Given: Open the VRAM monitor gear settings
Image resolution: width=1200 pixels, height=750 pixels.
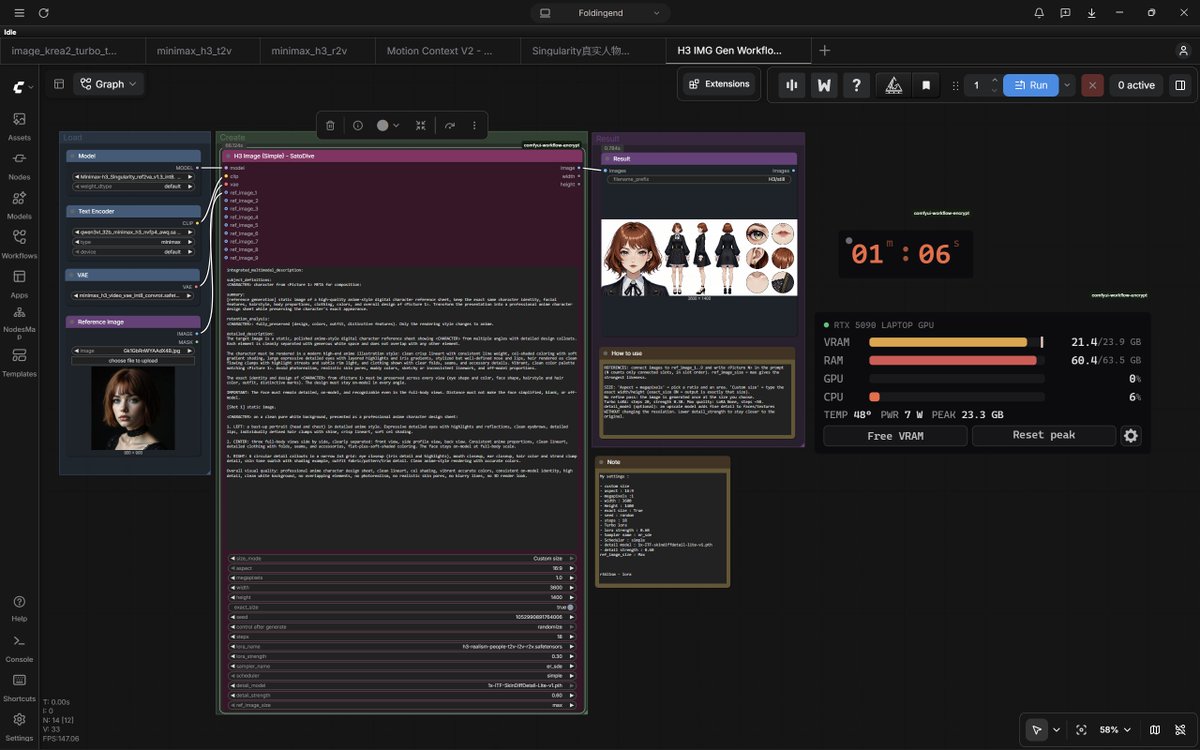Looking at the screenshot, I should pyautogui.click(x=1131, y=436).
